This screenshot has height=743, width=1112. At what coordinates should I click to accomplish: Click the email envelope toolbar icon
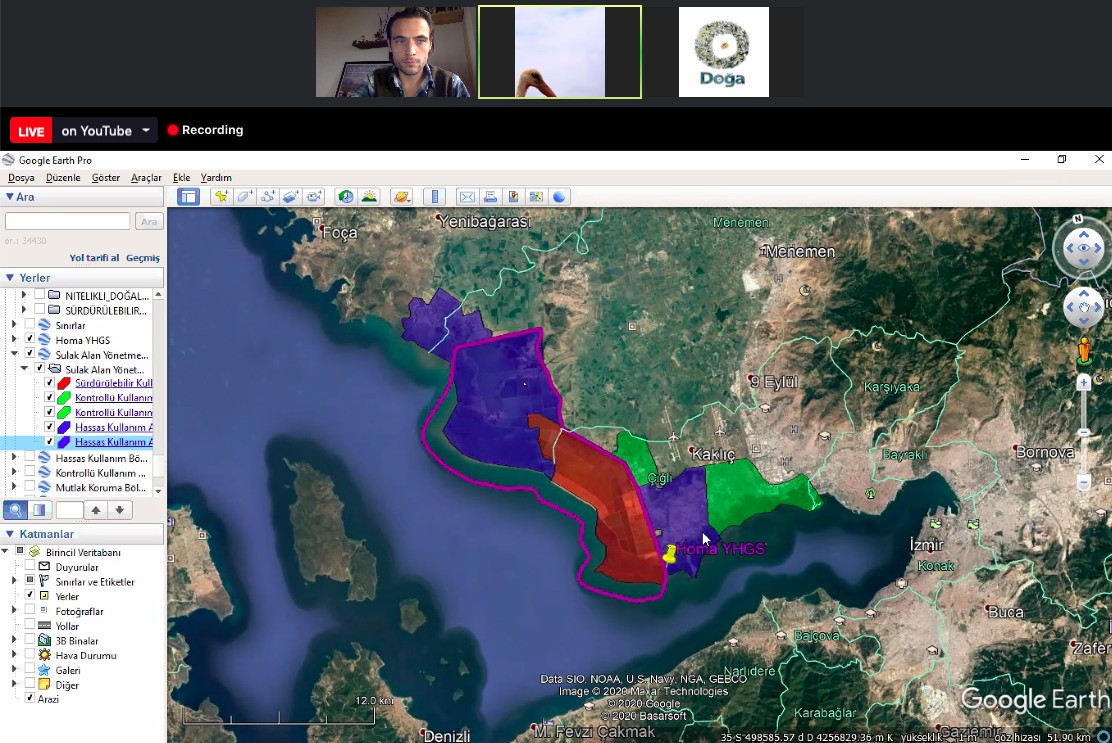coord(466,197)
